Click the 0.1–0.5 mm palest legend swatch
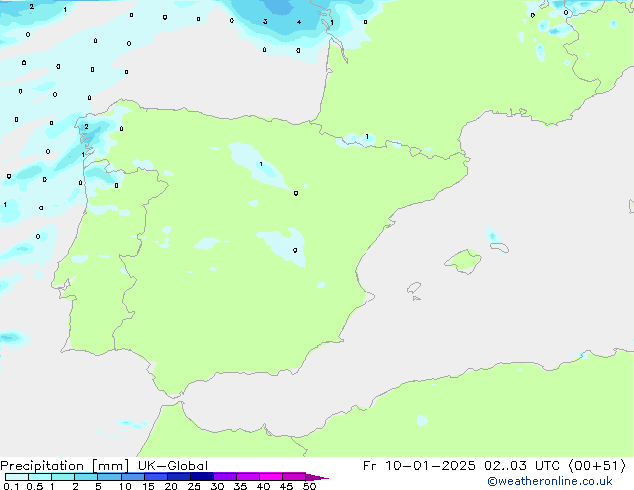The image size is (634, 490). coord(17,477)
